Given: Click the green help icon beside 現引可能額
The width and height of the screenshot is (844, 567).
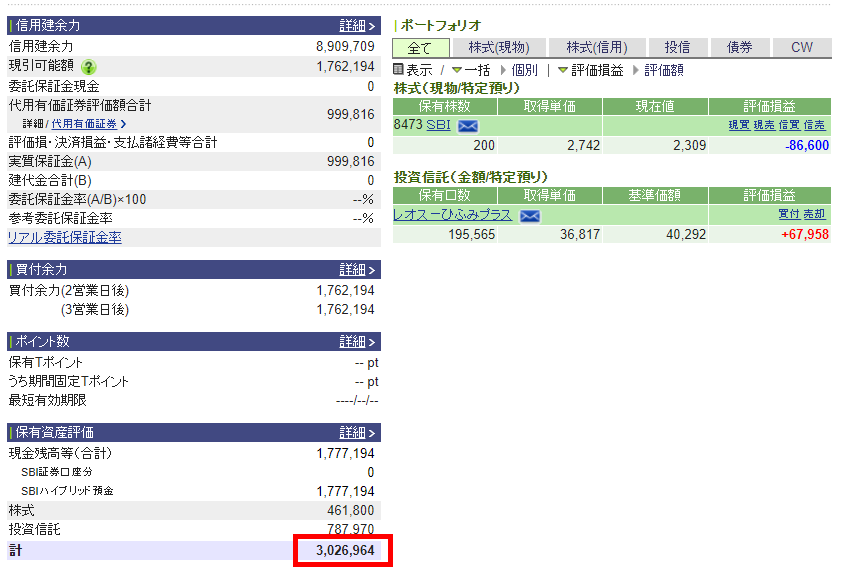Looking at the screenshot, I should [89, 67].
